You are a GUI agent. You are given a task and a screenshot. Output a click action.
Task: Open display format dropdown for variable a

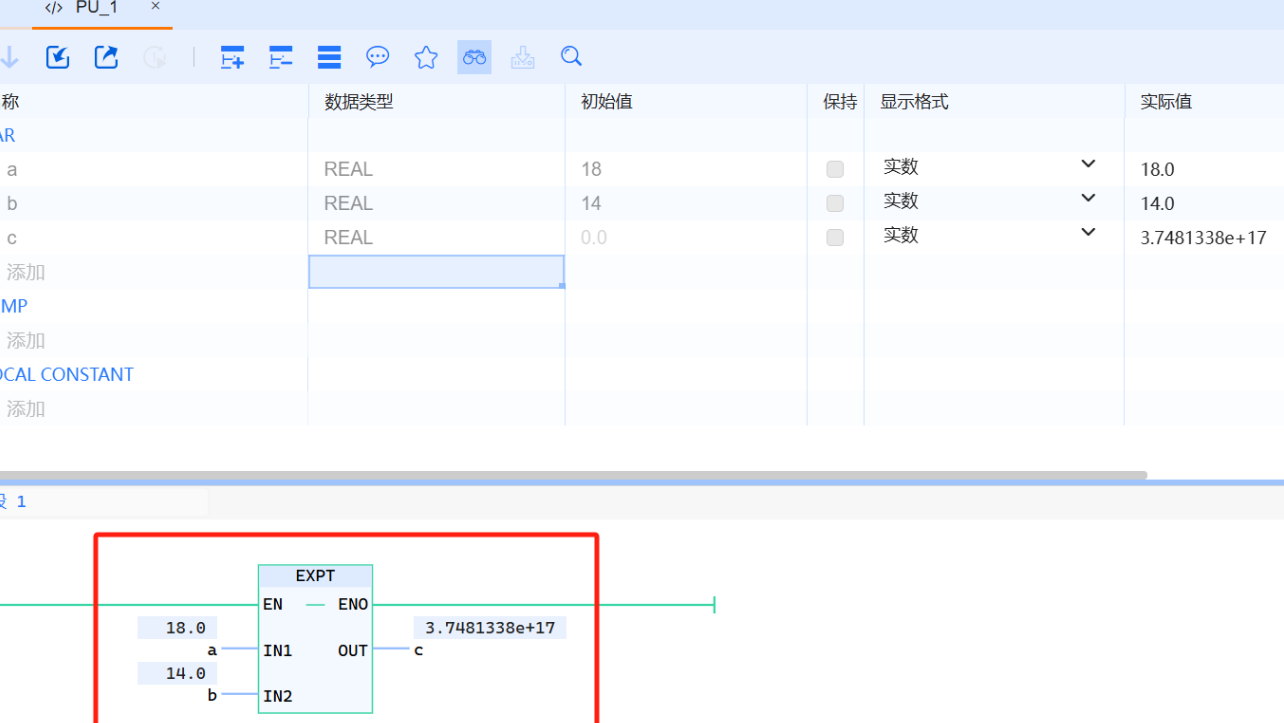[x=1088, y=165]
